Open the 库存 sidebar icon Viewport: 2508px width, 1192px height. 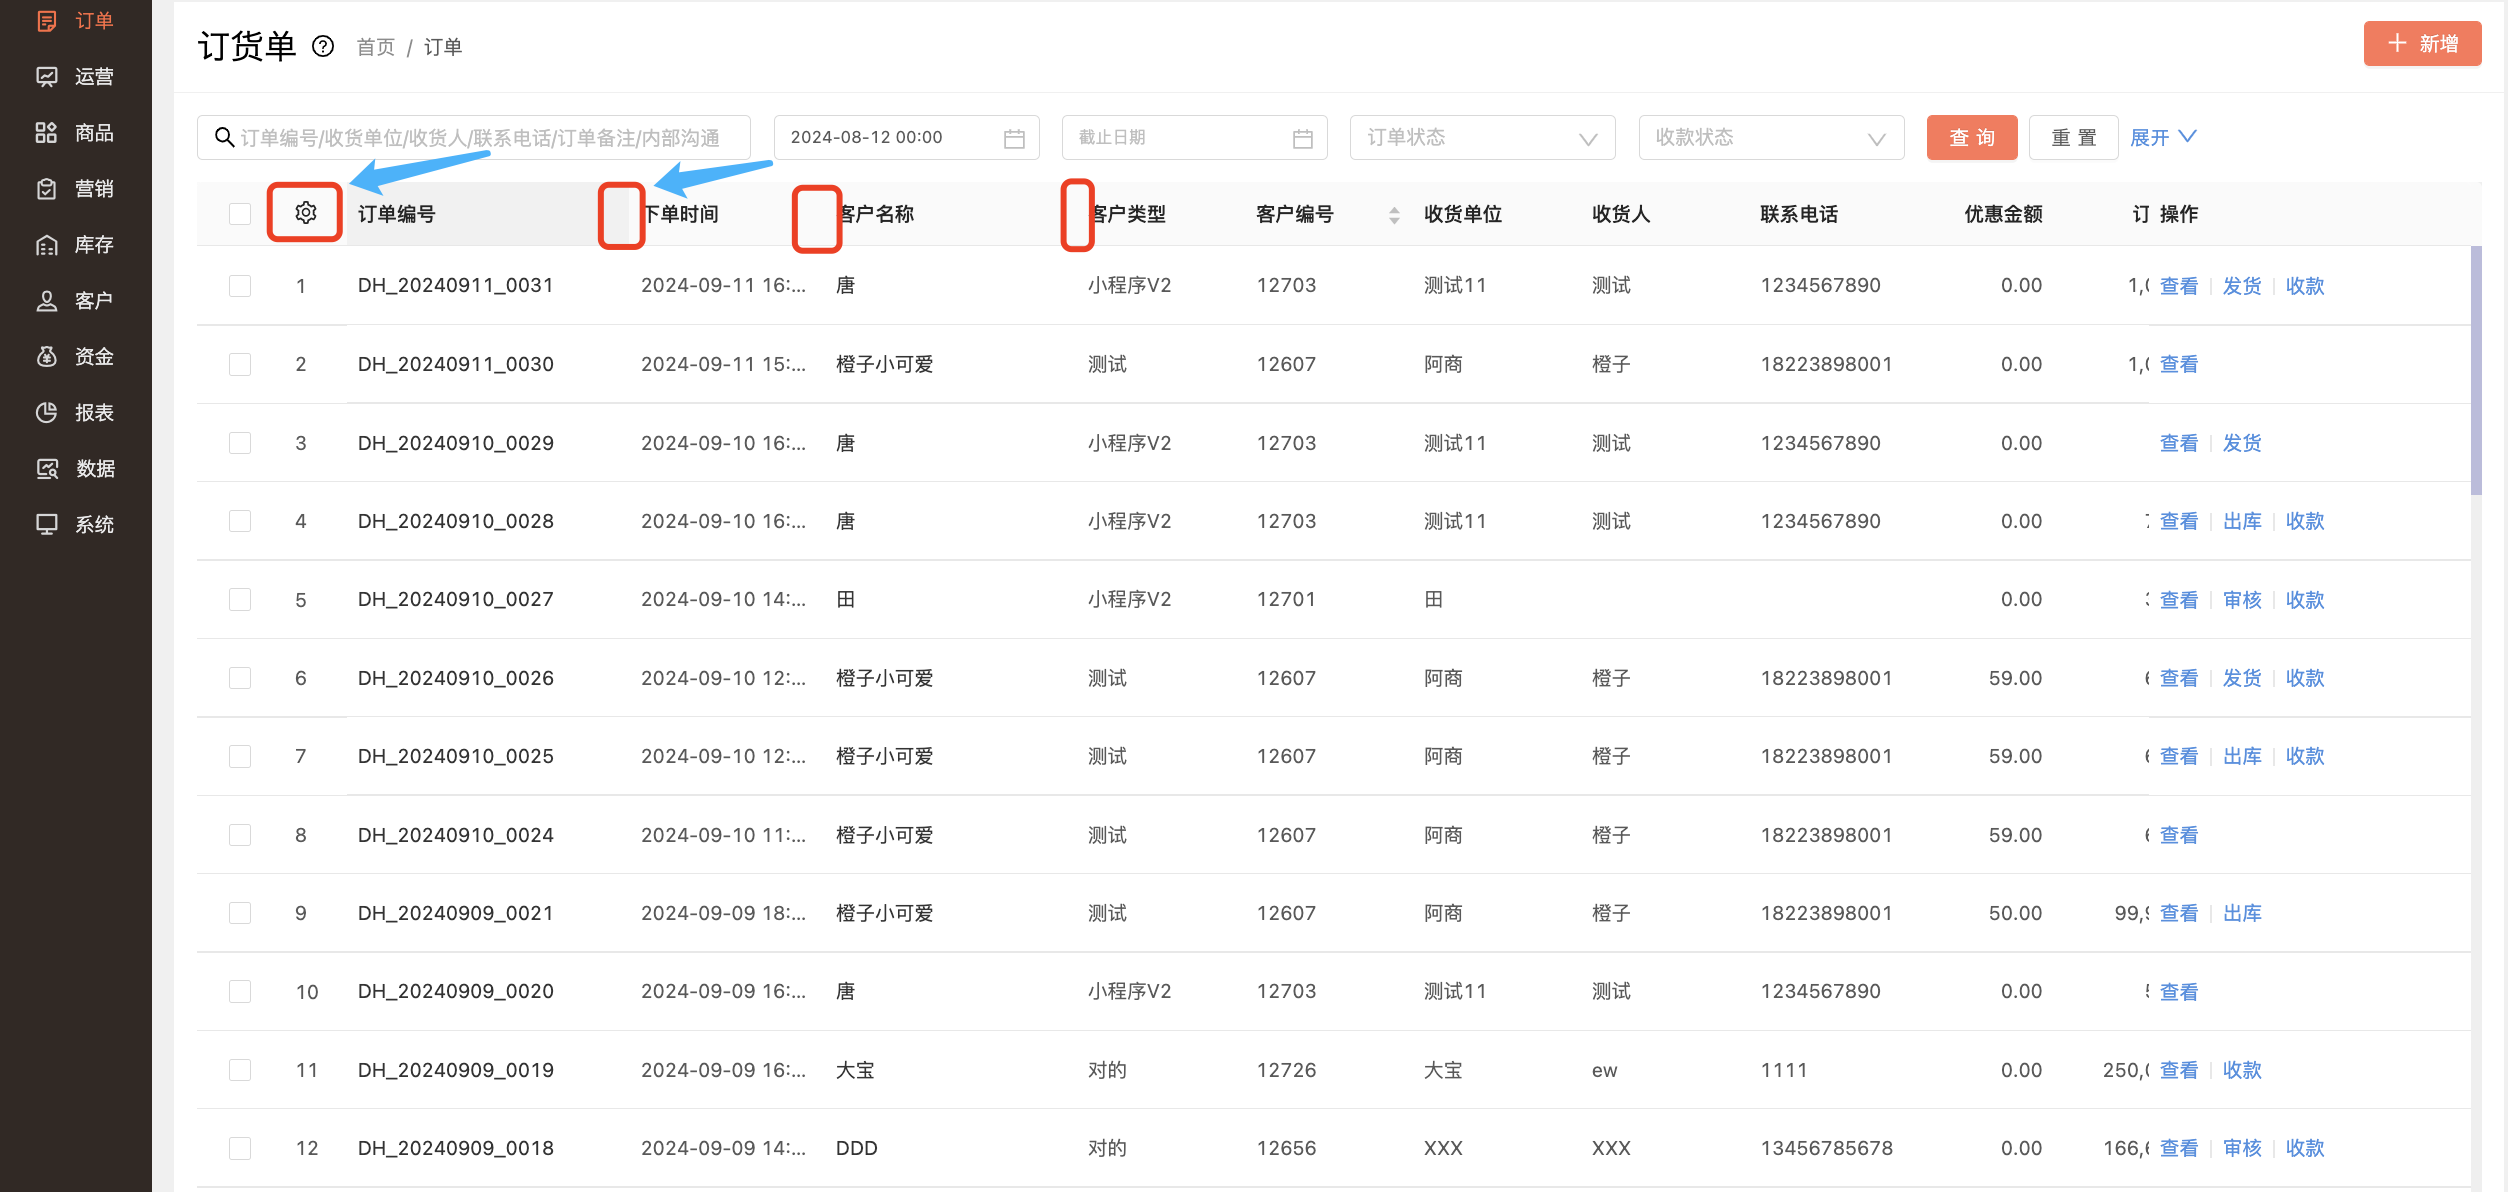(x=46, y=245)
